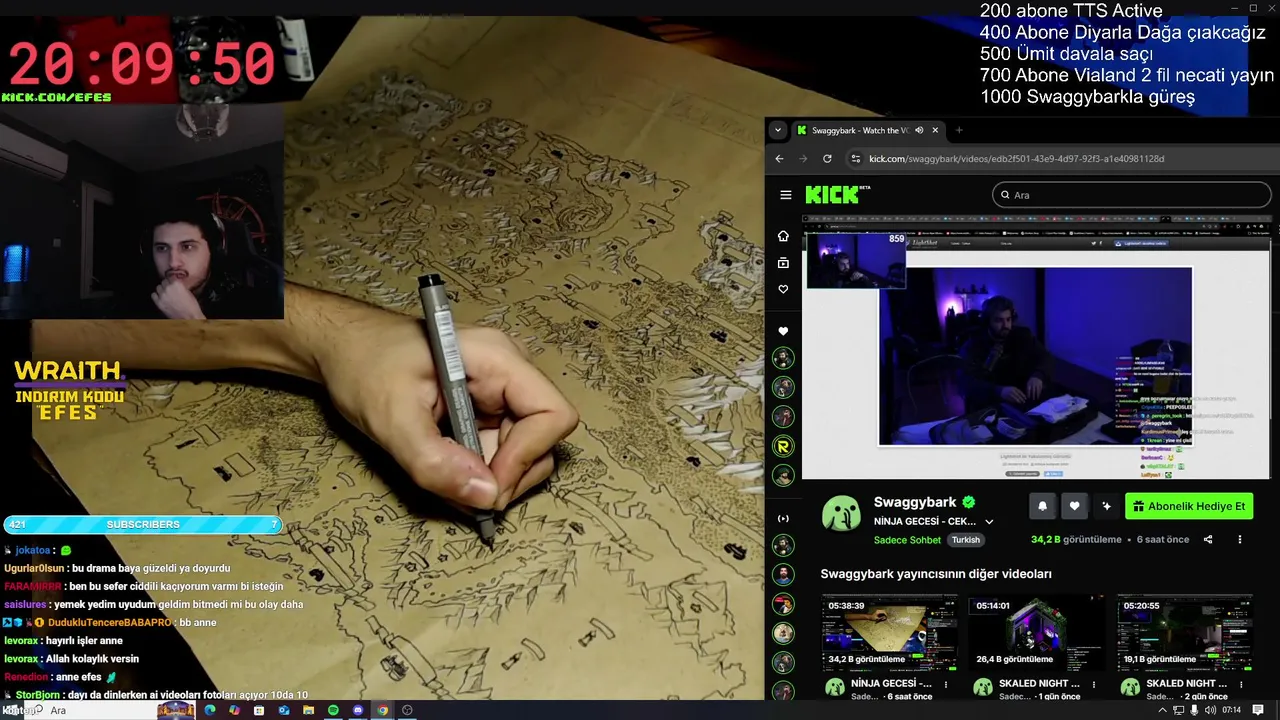Screen dimensions: 1280x720
Task: Click the SUBSCRIBERS goal progress bar
Action: 143,524
